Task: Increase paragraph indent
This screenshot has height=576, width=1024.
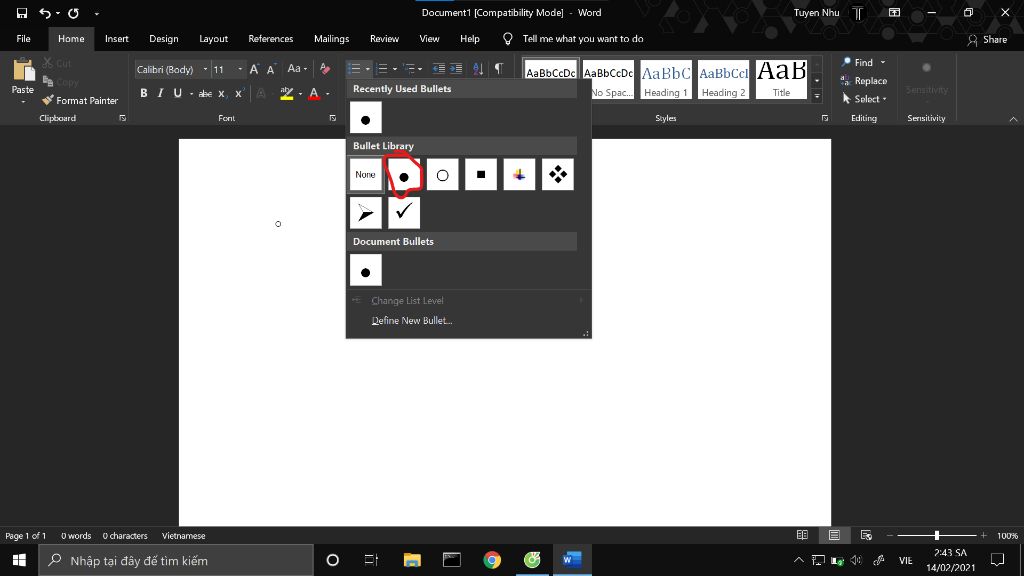Action: pos(456,69)
